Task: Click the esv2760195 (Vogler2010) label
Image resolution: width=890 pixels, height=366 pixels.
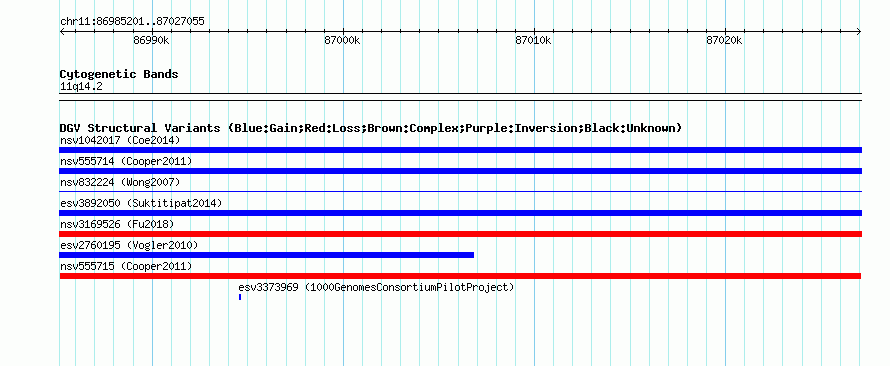Action: (x=129, y=245)
